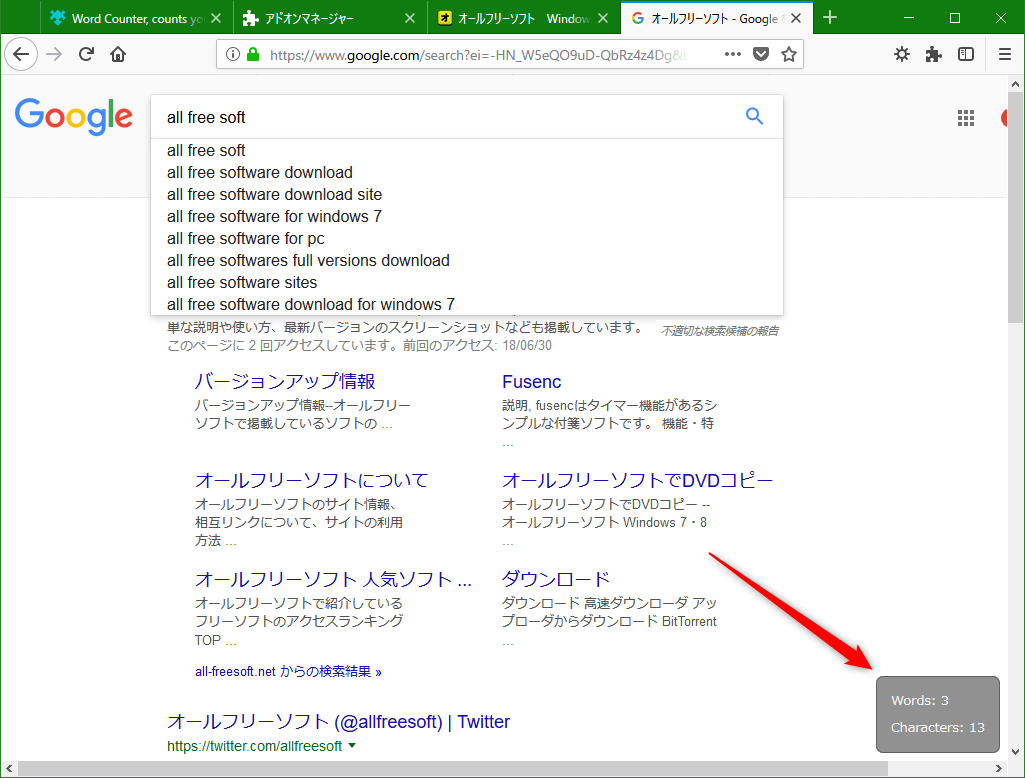Viewport: 1025px width, 778px height.
Task: Toggle the sidebar view icon
Action: [x=966, y=54]
